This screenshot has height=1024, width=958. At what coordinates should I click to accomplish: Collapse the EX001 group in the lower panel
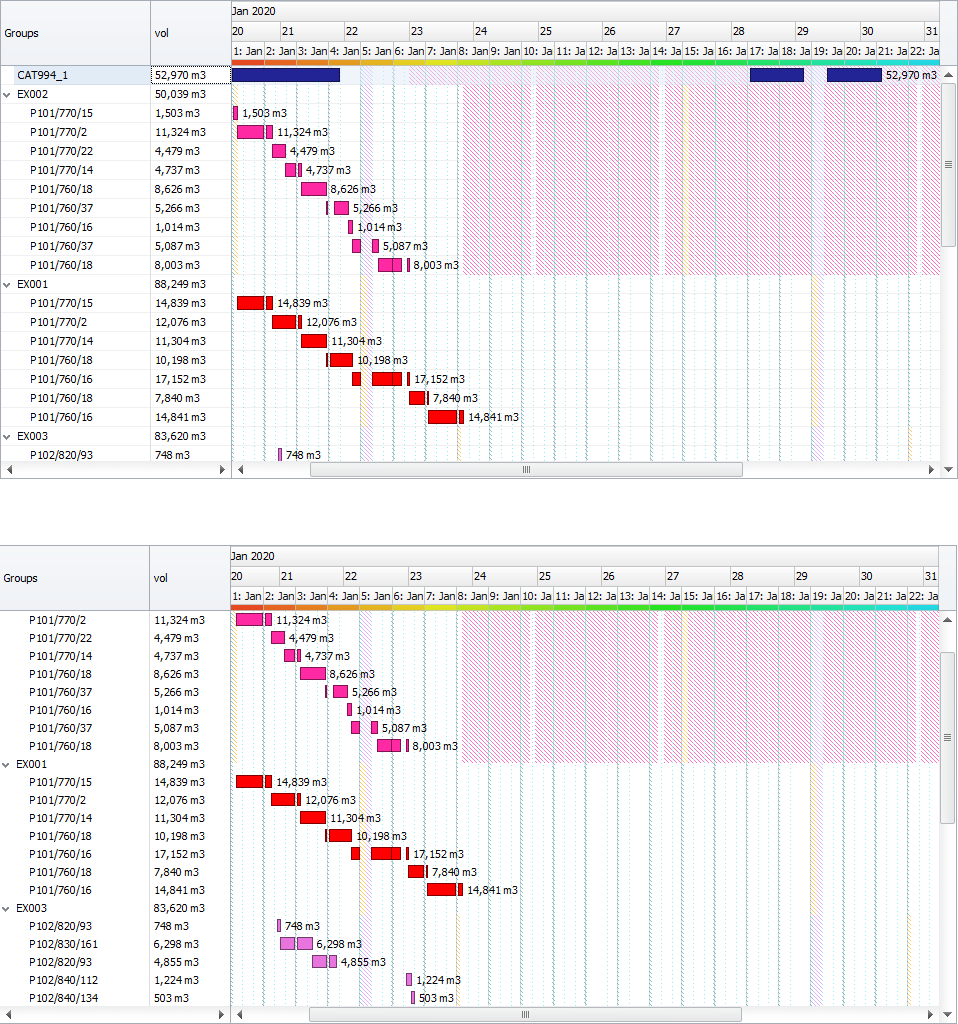pyautogui.click(x=7, y=763)
